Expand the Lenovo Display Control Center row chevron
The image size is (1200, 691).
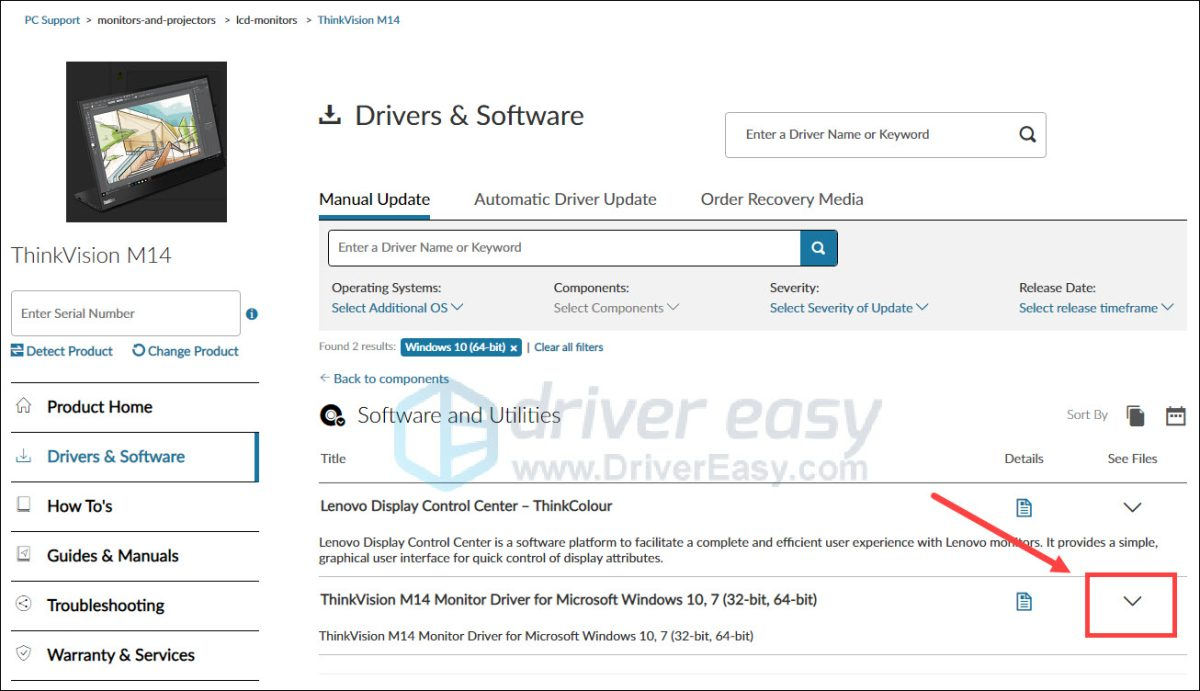tap(1131, 507)
